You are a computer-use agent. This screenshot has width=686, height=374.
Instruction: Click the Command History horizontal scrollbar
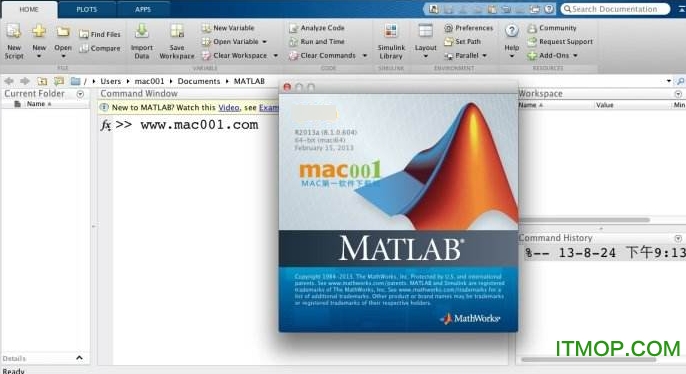[x=588, y=360]
